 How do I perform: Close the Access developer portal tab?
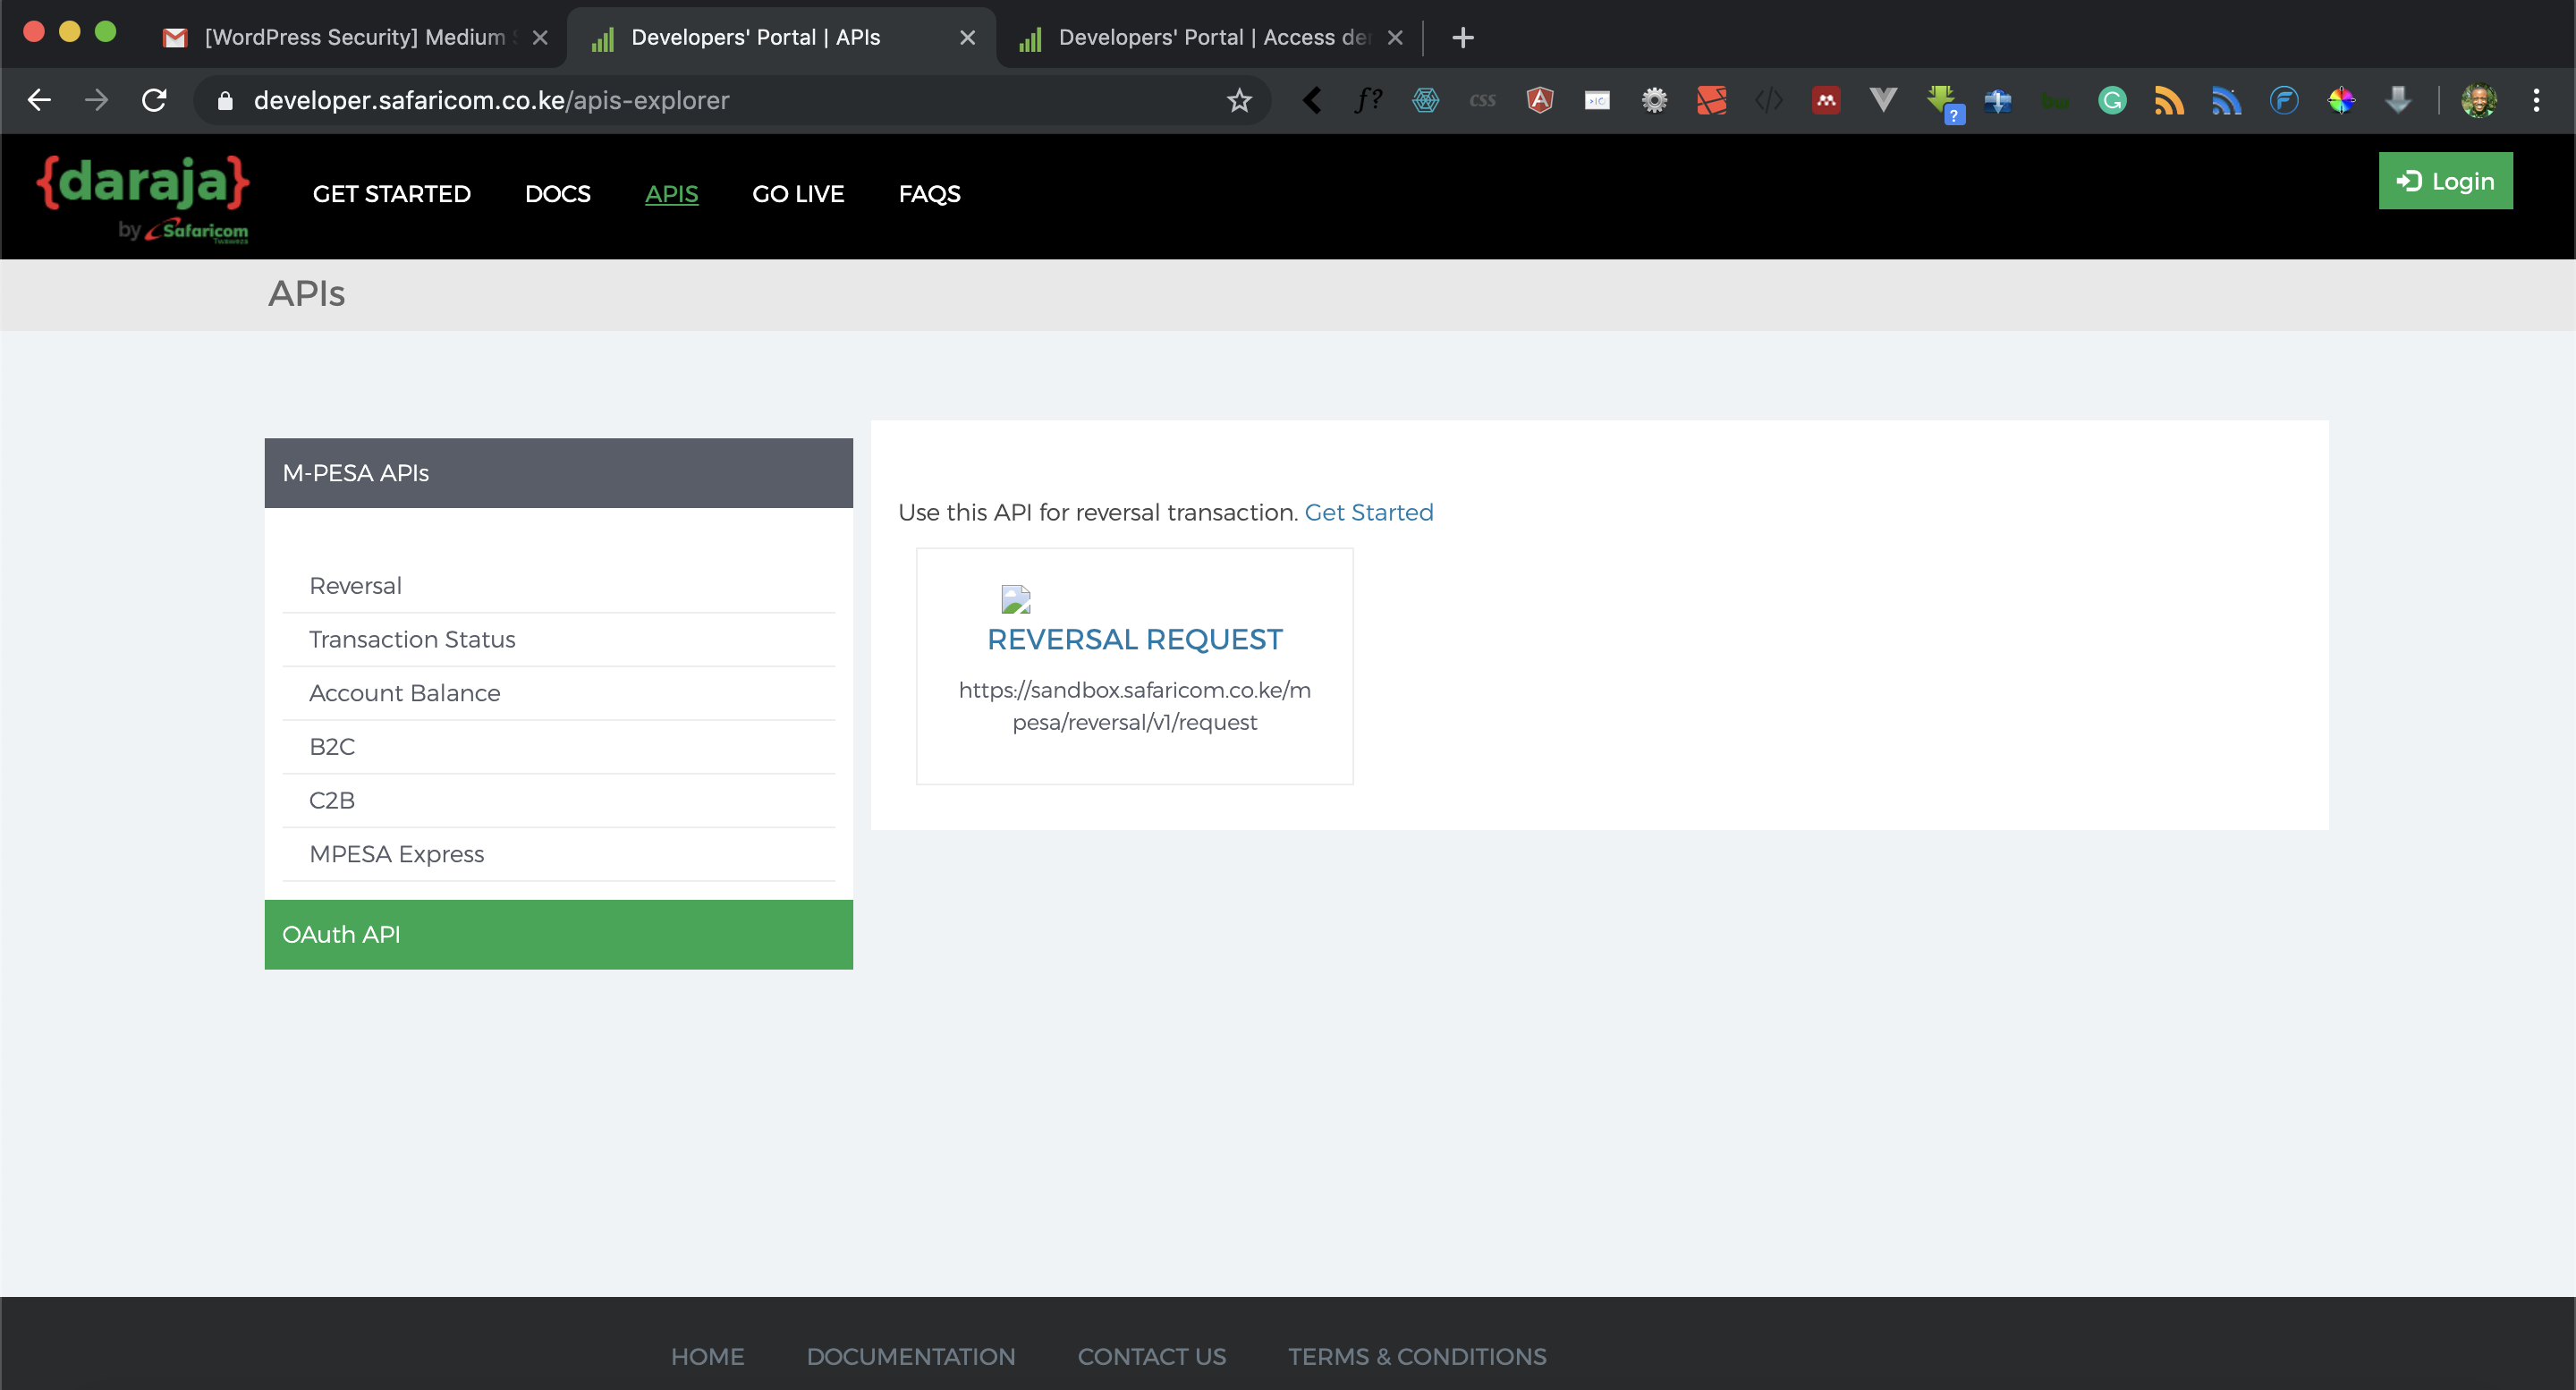point(1395,37)
